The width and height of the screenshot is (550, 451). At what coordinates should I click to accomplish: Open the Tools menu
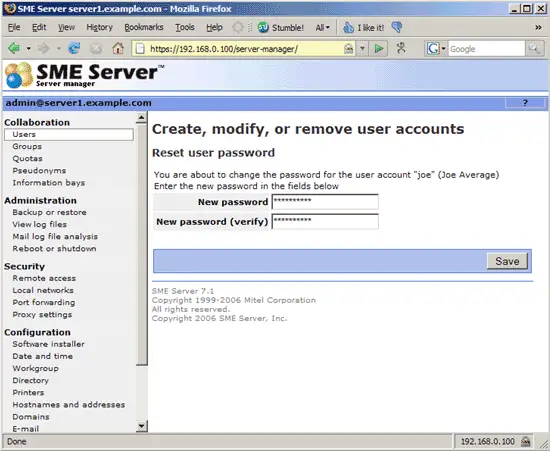[185, 27]
